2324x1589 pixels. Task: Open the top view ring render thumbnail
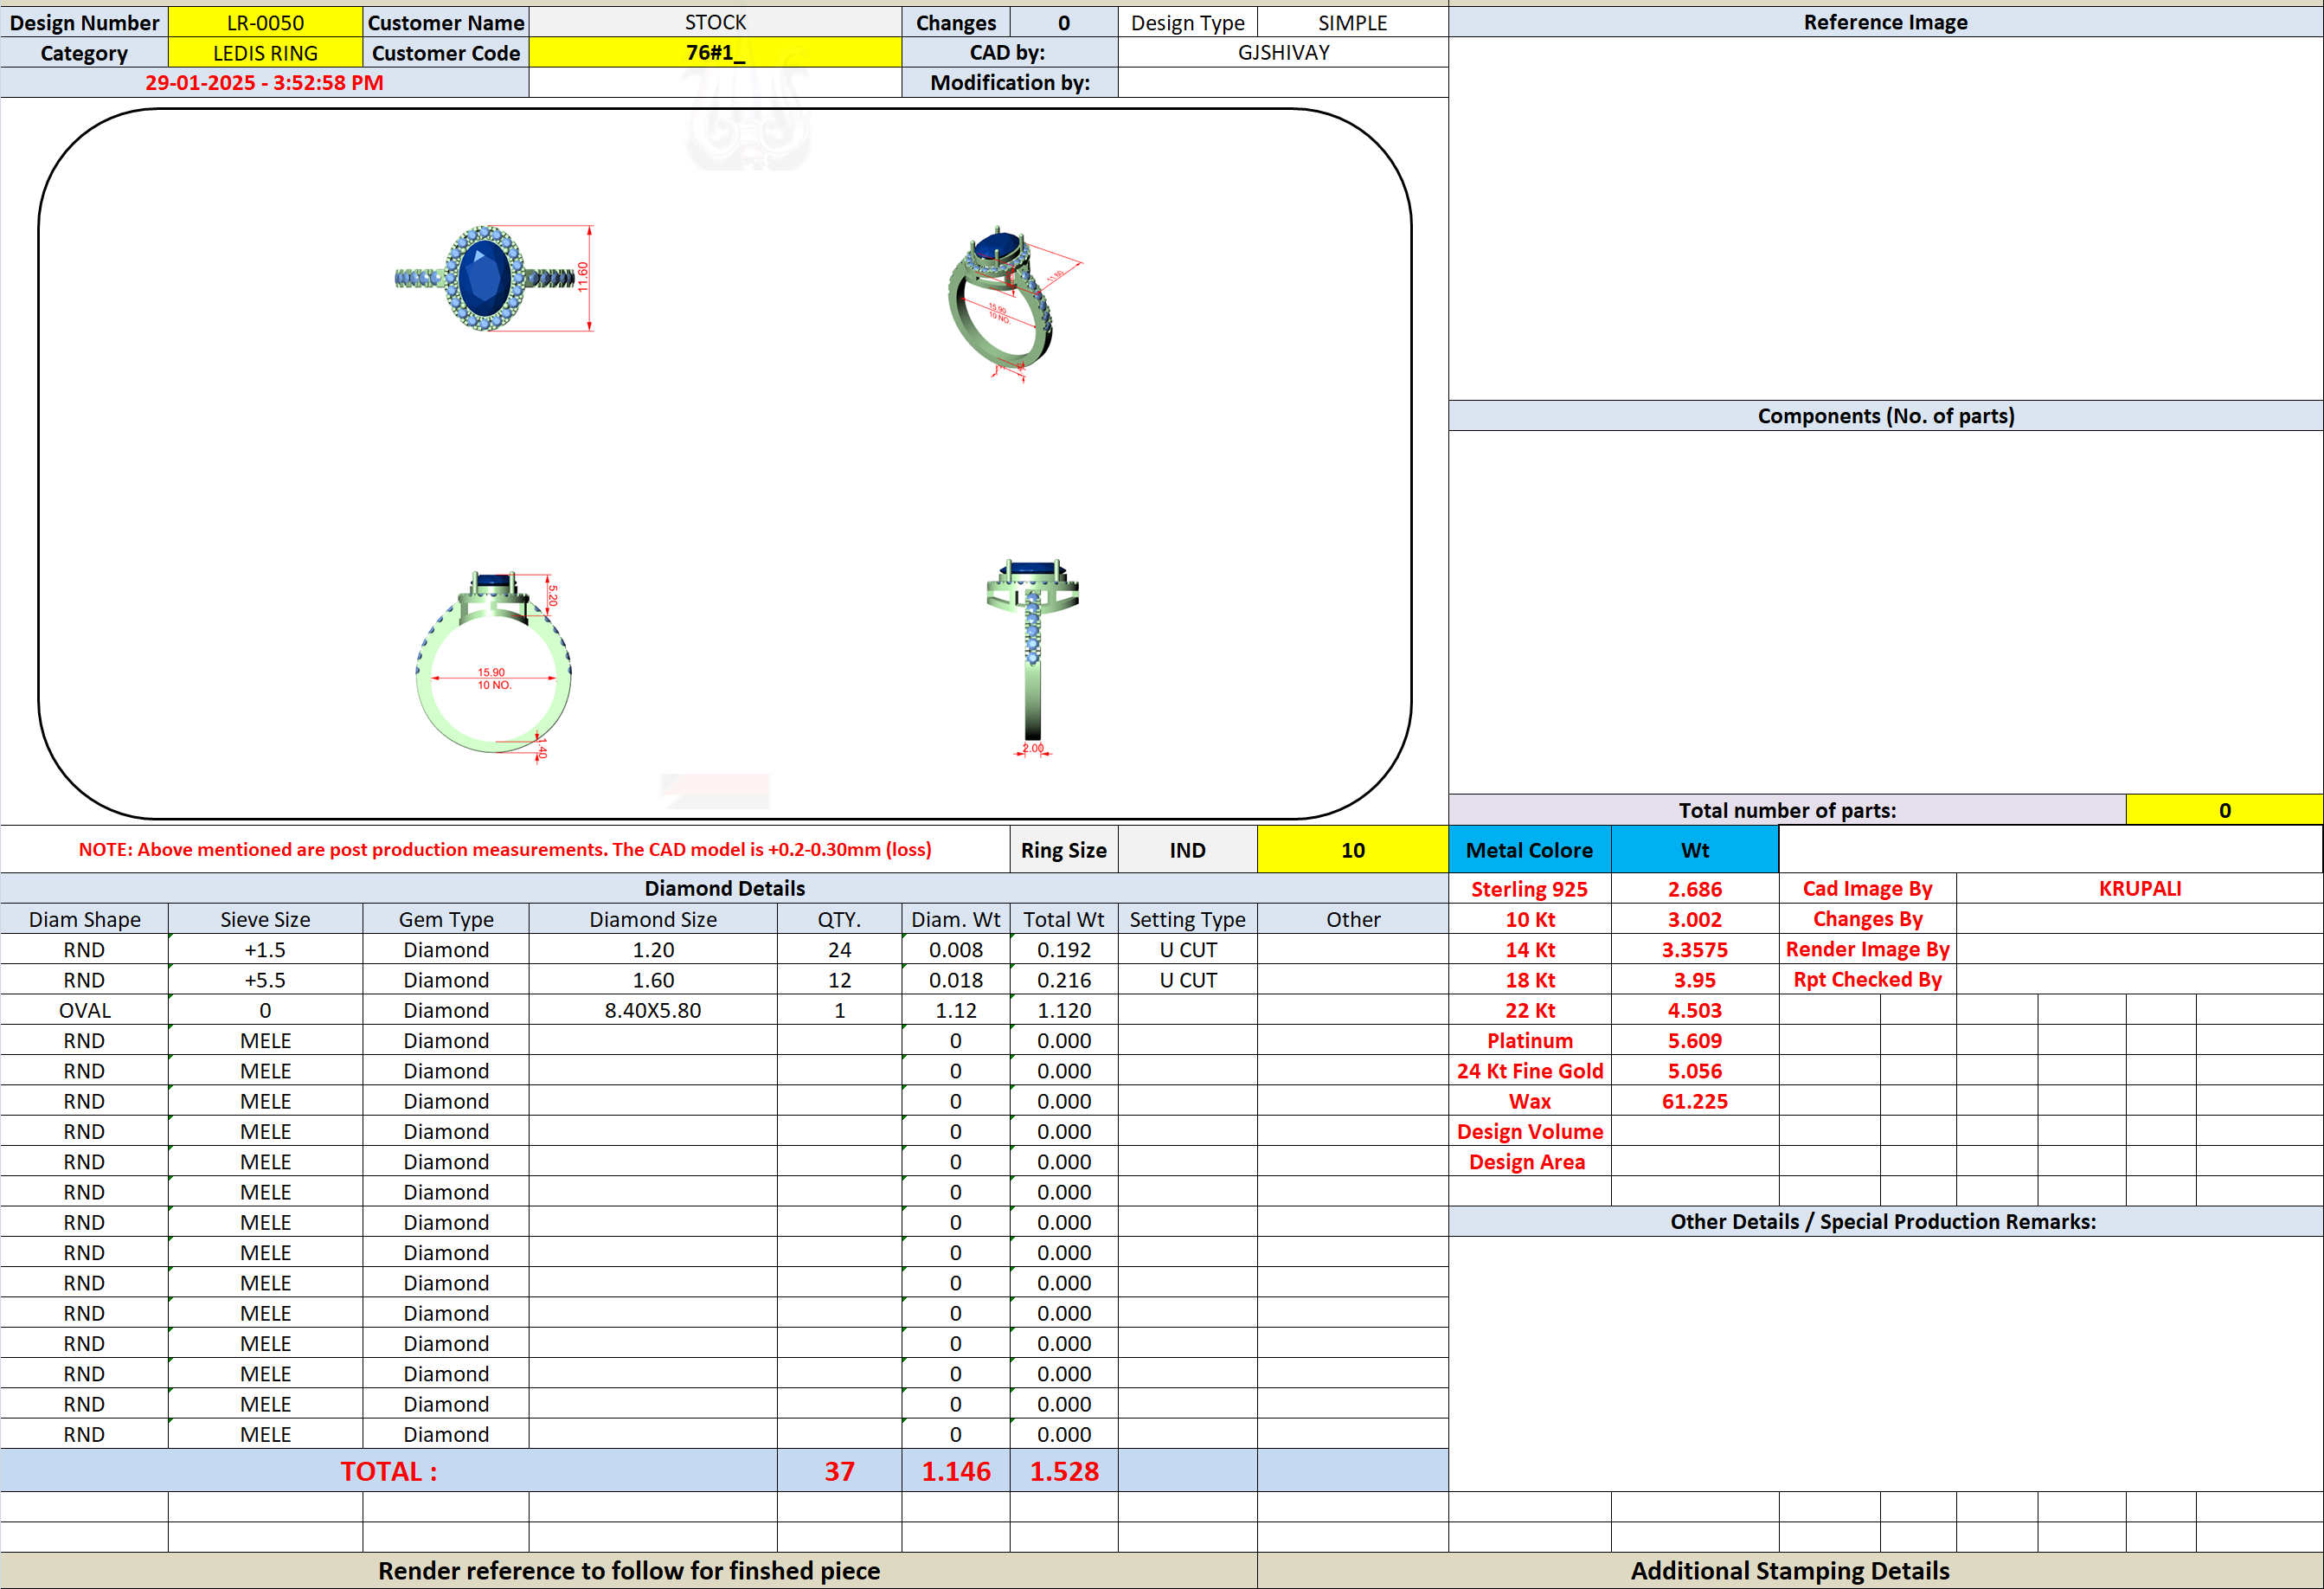[493, 278]
